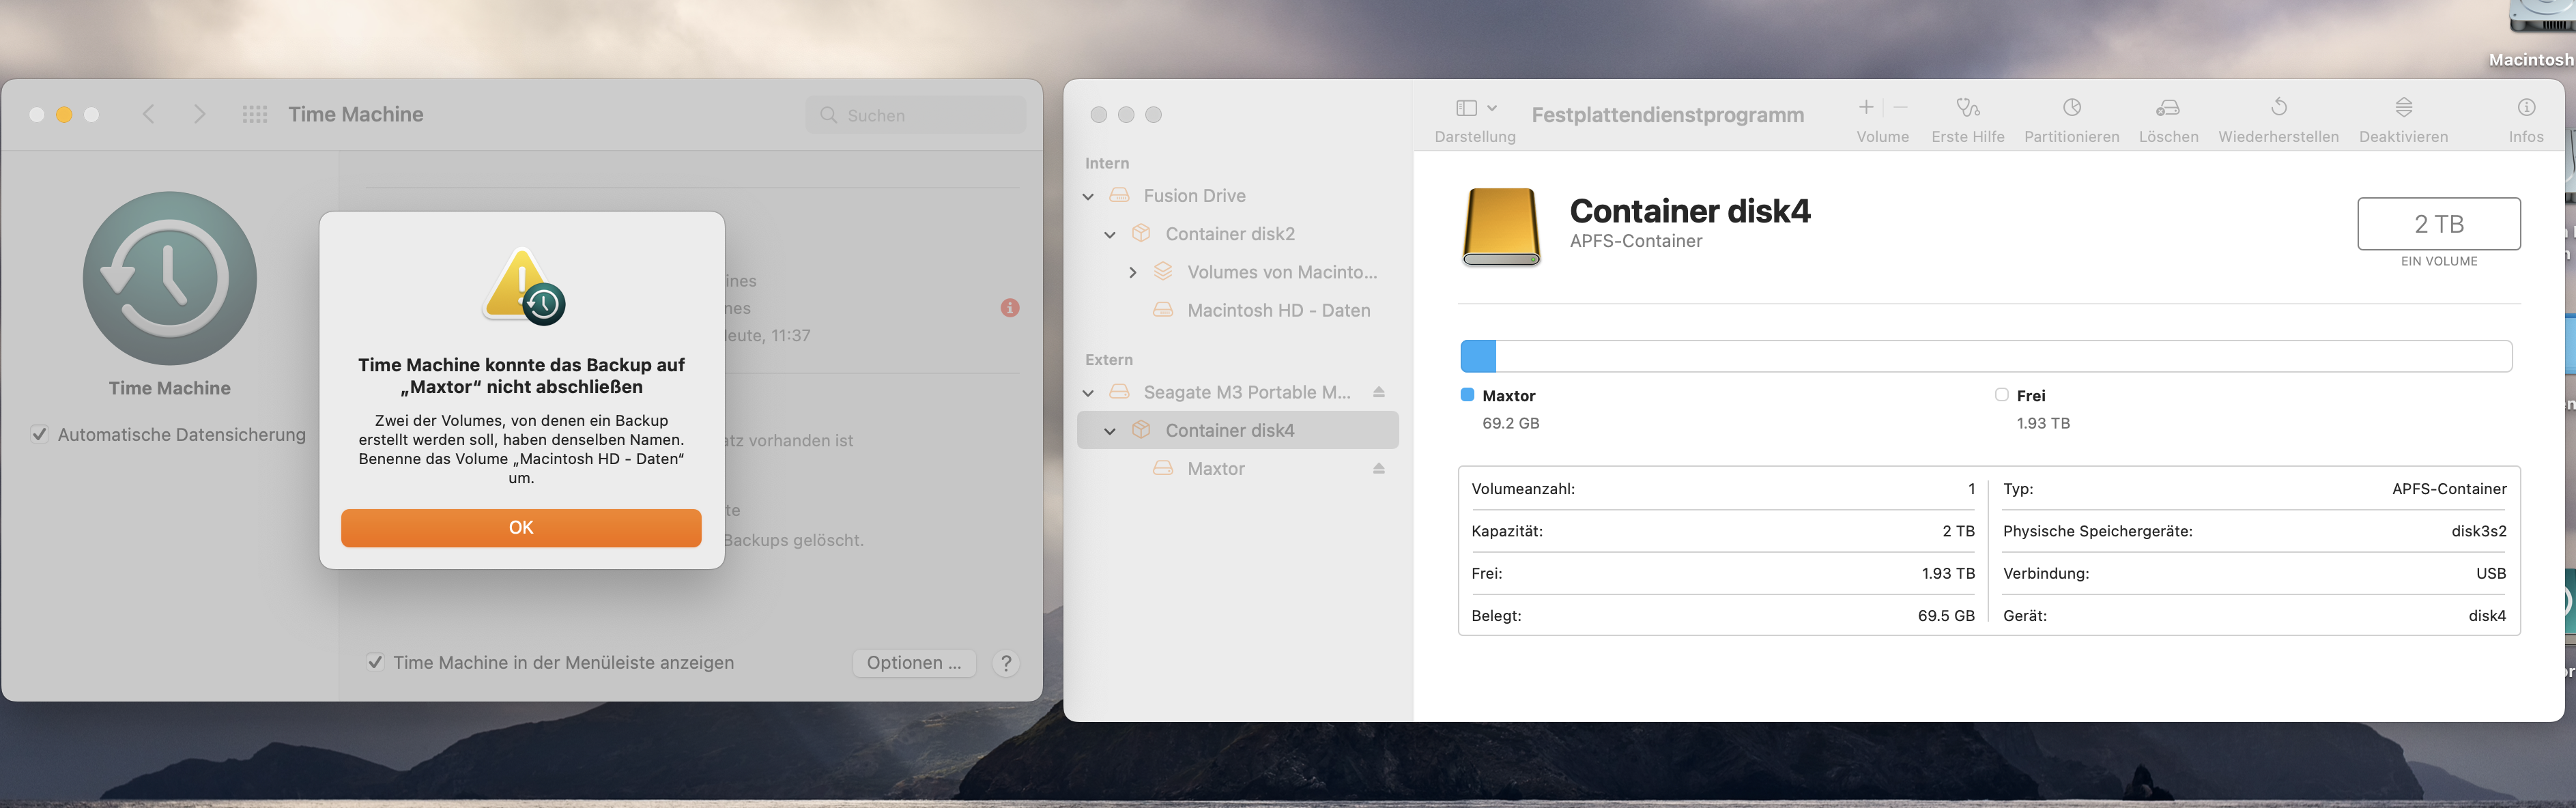The image size is (2576, 808).
Task: Expand Volumes von Macintosh group
Action: pyautogui.click(x=1132, y=272)
